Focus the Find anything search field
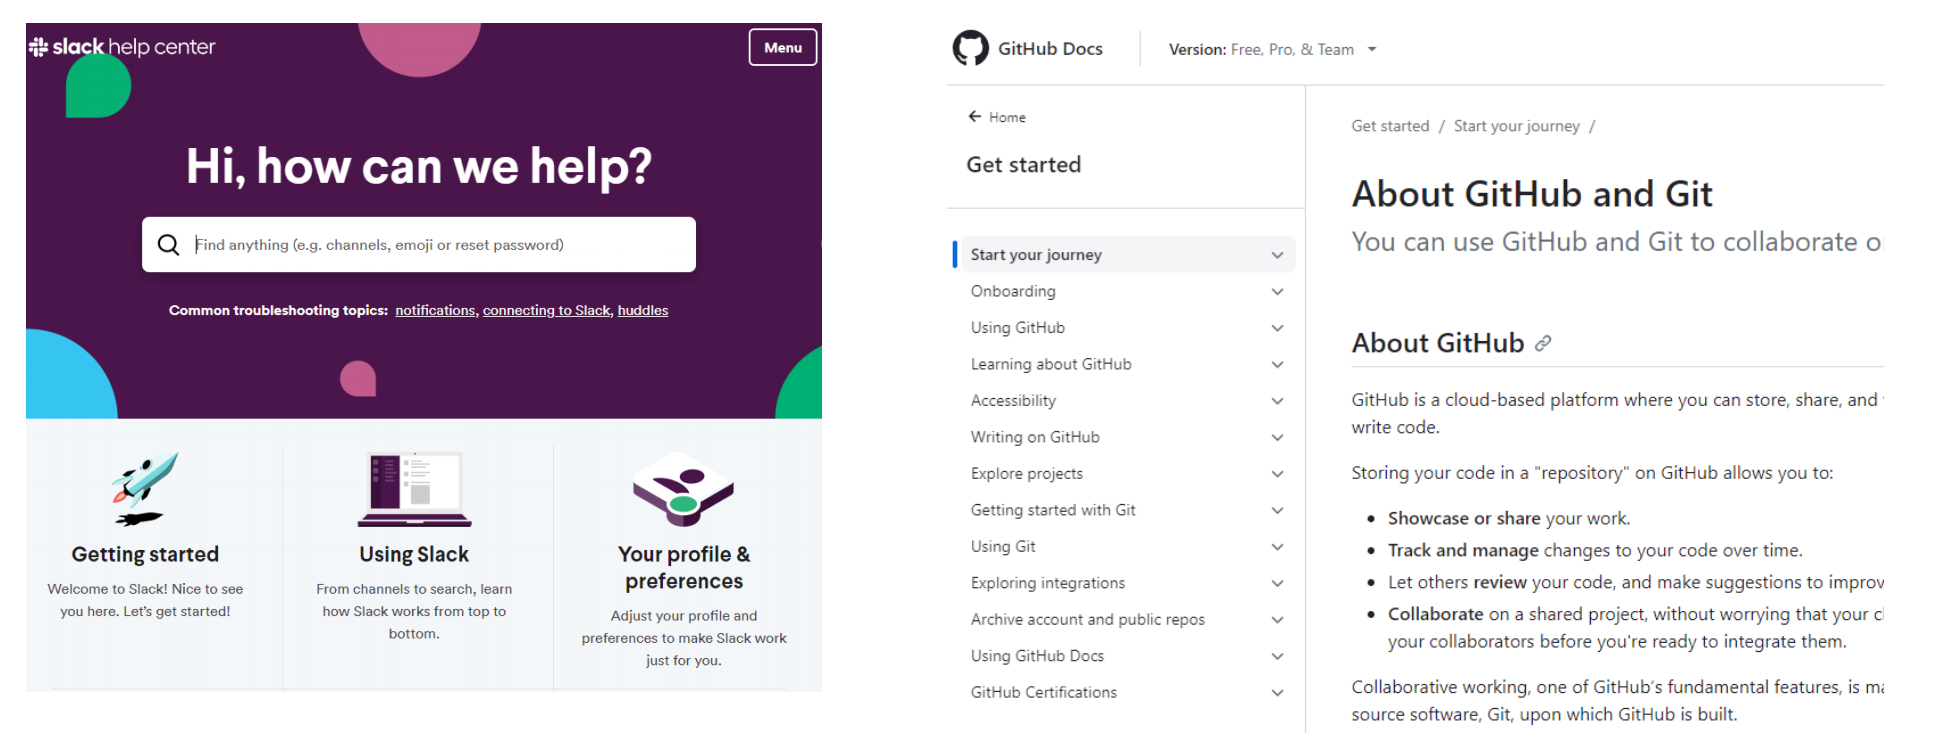The height and width of the screenshot is (750, 1960). tap(419, 245)
